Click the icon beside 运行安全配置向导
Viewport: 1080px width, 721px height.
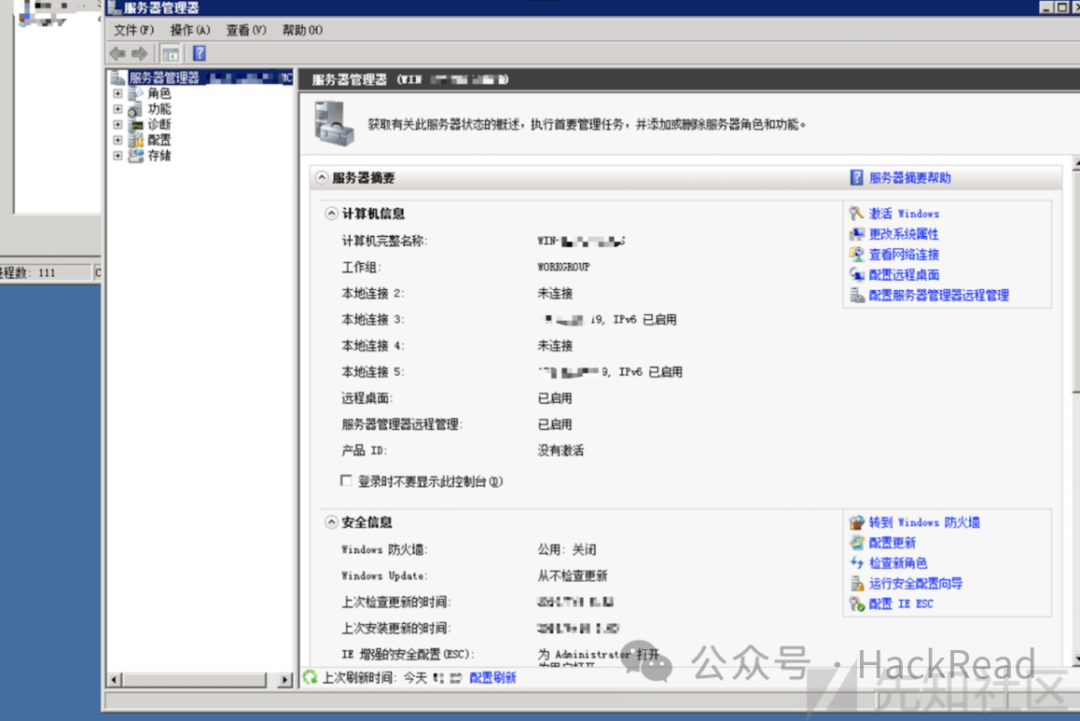(856, 583)
